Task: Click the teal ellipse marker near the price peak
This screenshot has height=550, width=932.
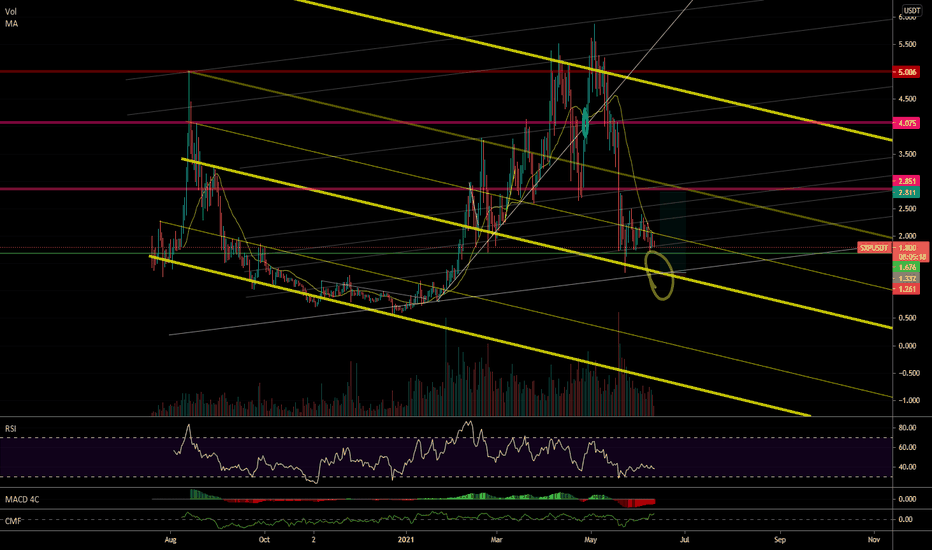Action: click(x=585, y=123)
